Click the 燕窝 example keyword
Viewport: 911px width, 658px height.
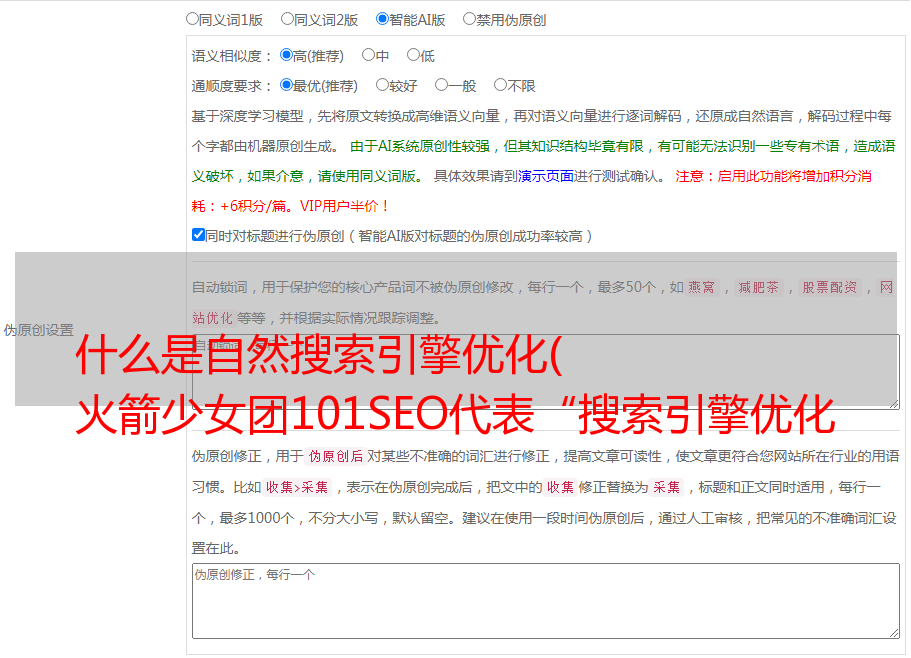pos(702,287)
